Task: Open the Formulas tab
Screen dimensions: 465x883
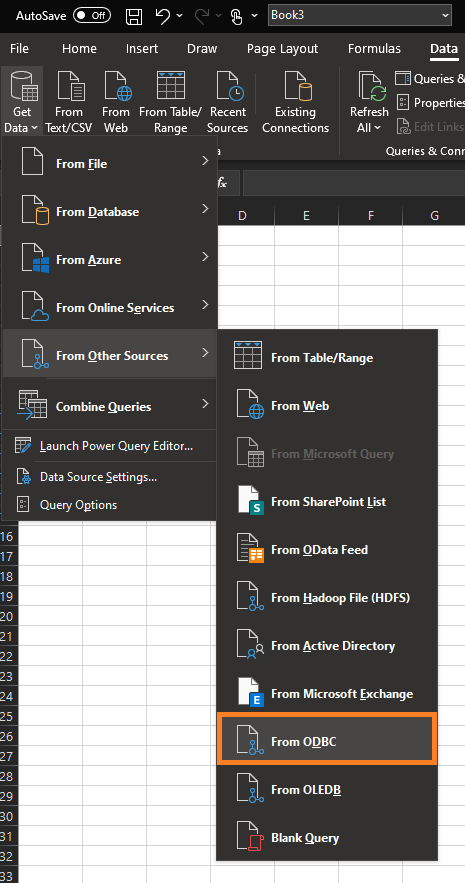Action: (x=374, y=48)
